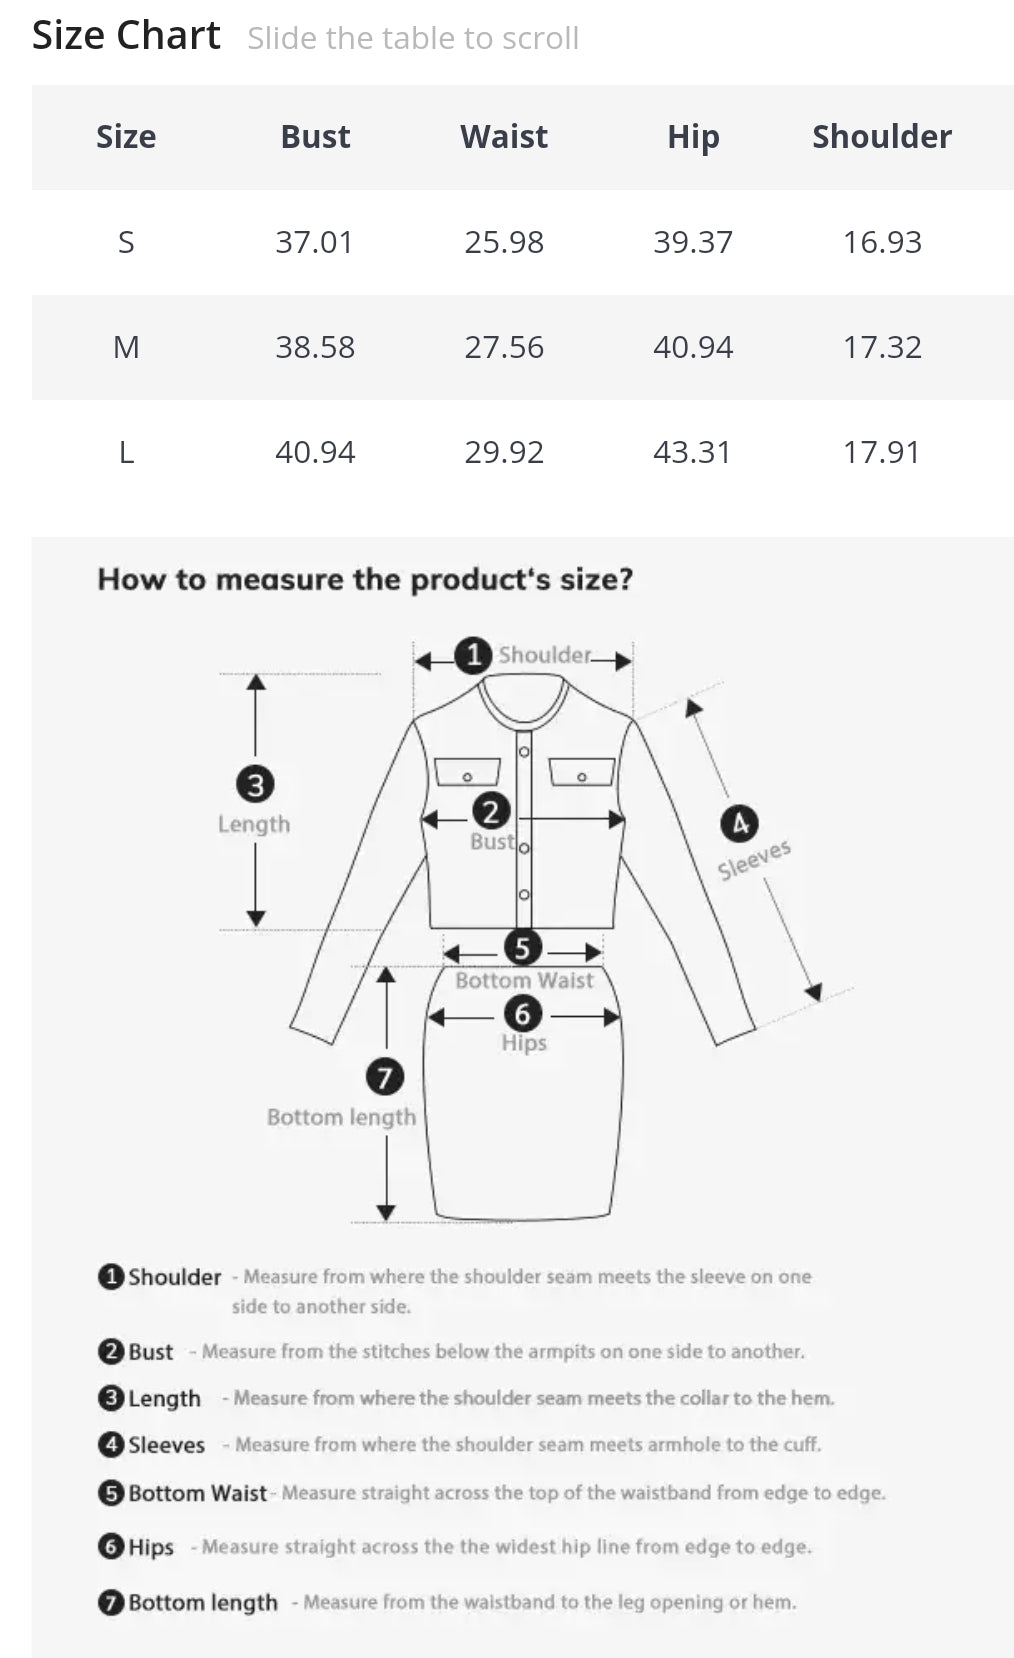The height and width of the screenshot is (1658, 1014).
Task: Click the number 5 Bottom Waist marker
Action: [x=522, y=948]
